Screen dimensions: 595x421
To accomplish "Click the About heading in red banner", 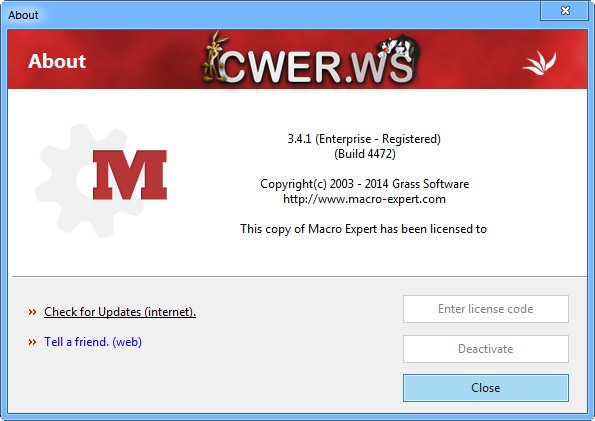I will coord(57,61).
